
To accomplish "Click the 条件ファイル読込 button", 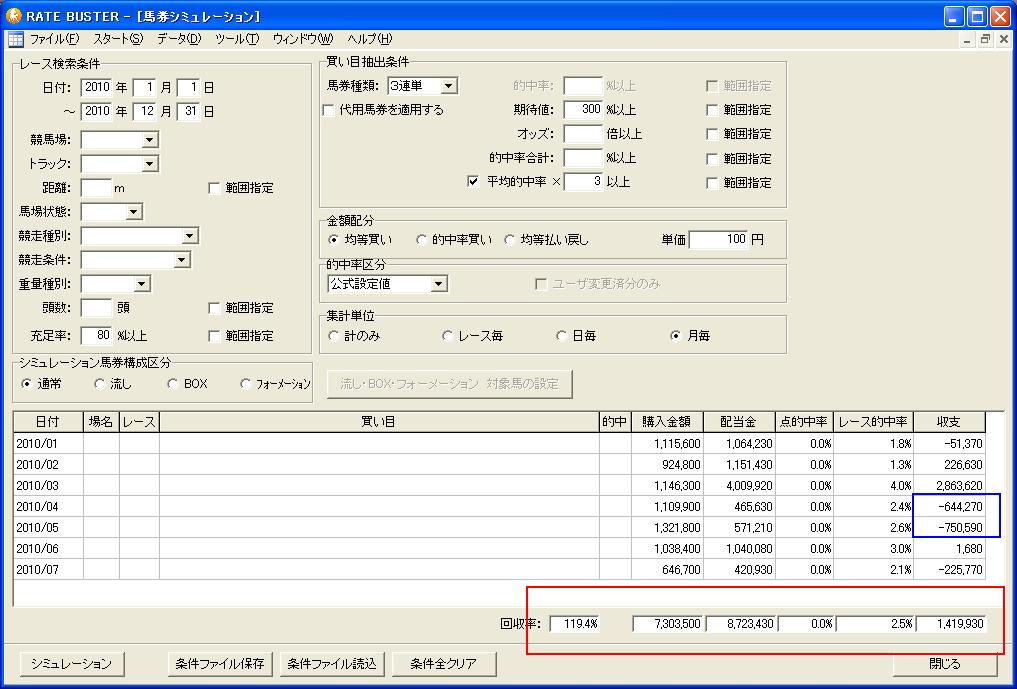I will [x=332, y=664].
